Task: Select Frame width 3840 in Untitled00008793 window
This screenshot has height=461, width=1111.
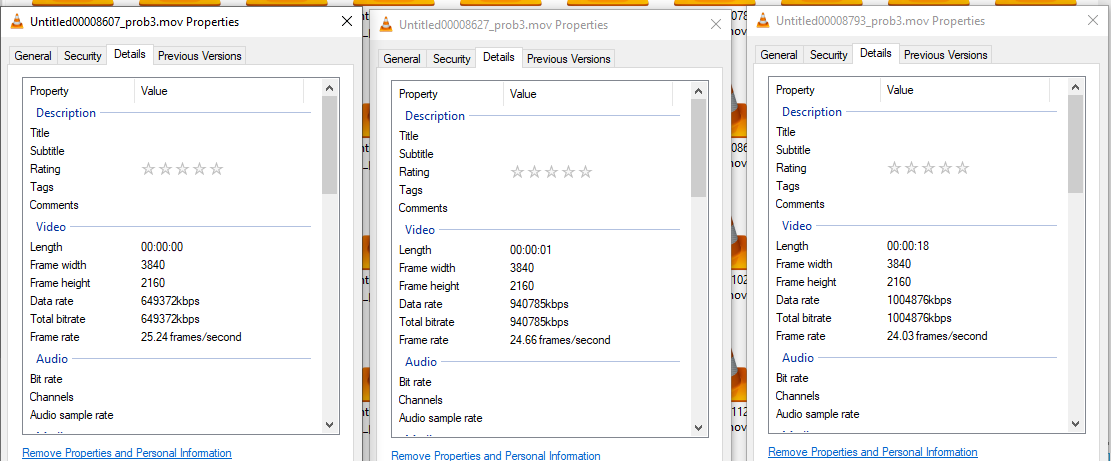Action: coord(899,264)
